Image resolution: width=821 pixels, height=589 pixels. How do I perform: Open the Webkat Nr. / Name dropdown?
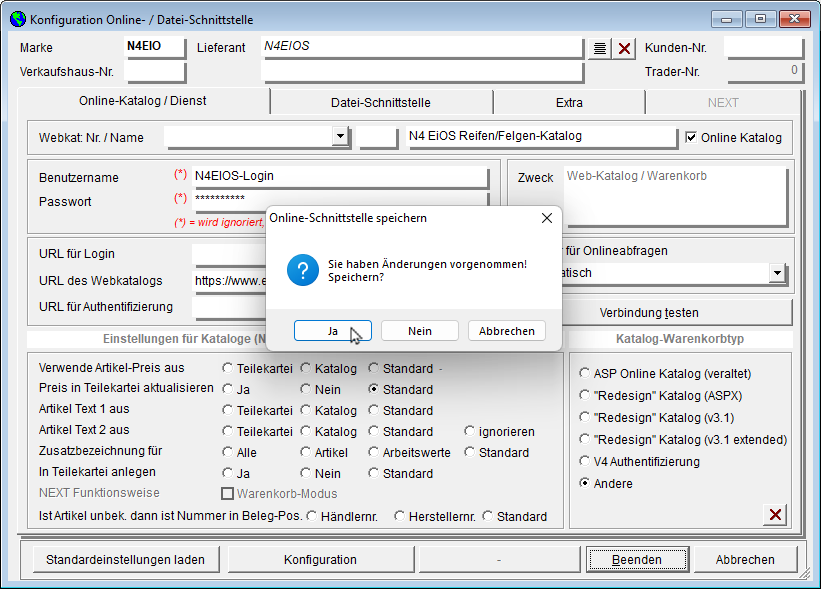point(340,136)
